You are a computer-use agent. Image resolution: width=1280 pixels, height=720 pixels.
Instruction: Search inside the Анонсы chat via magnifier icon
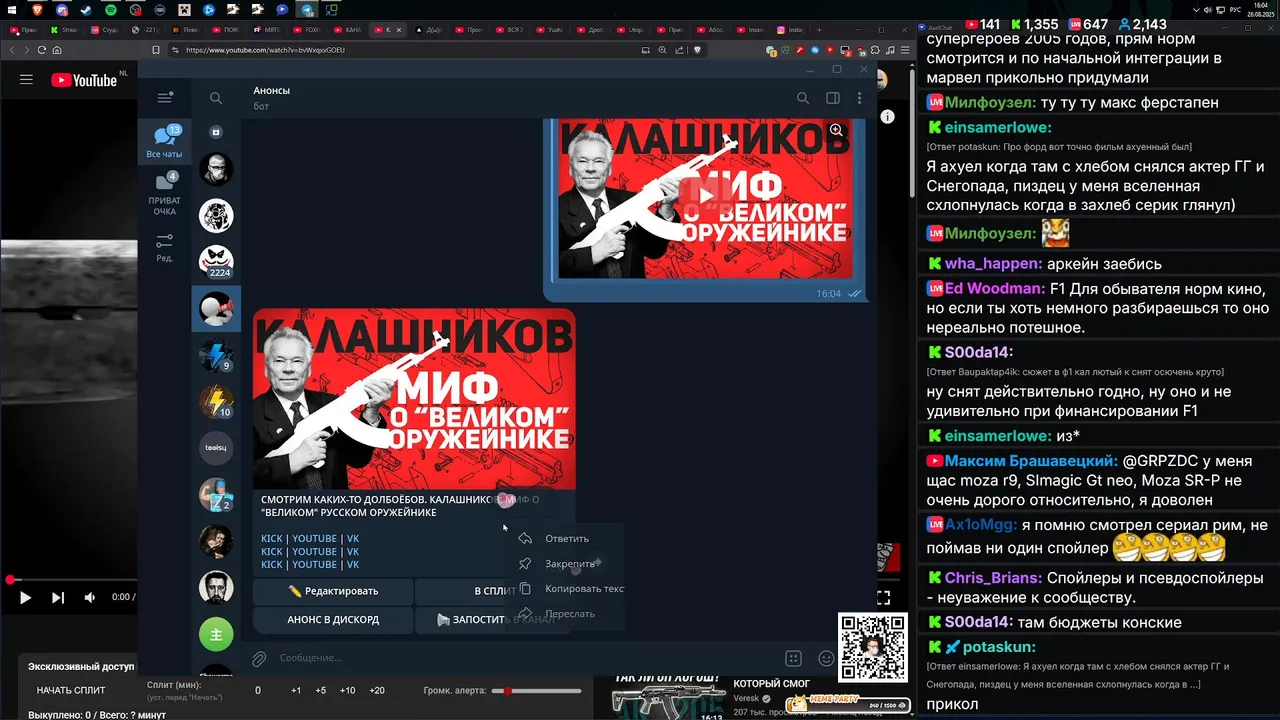point(803,98)
